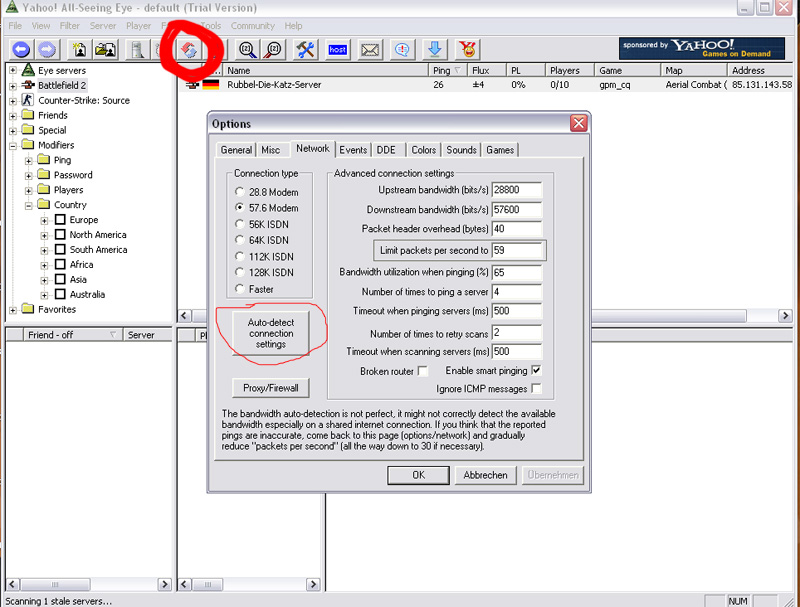Check the North America filter checkbox

click(60, 234)
